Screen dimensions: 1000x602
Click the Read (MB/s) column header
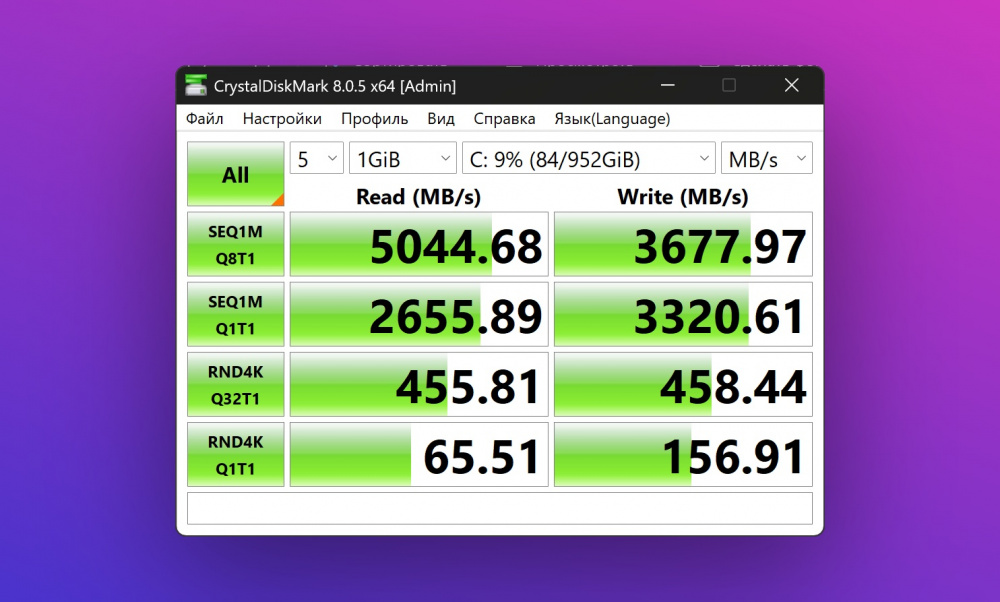click(x=418, y=196)
